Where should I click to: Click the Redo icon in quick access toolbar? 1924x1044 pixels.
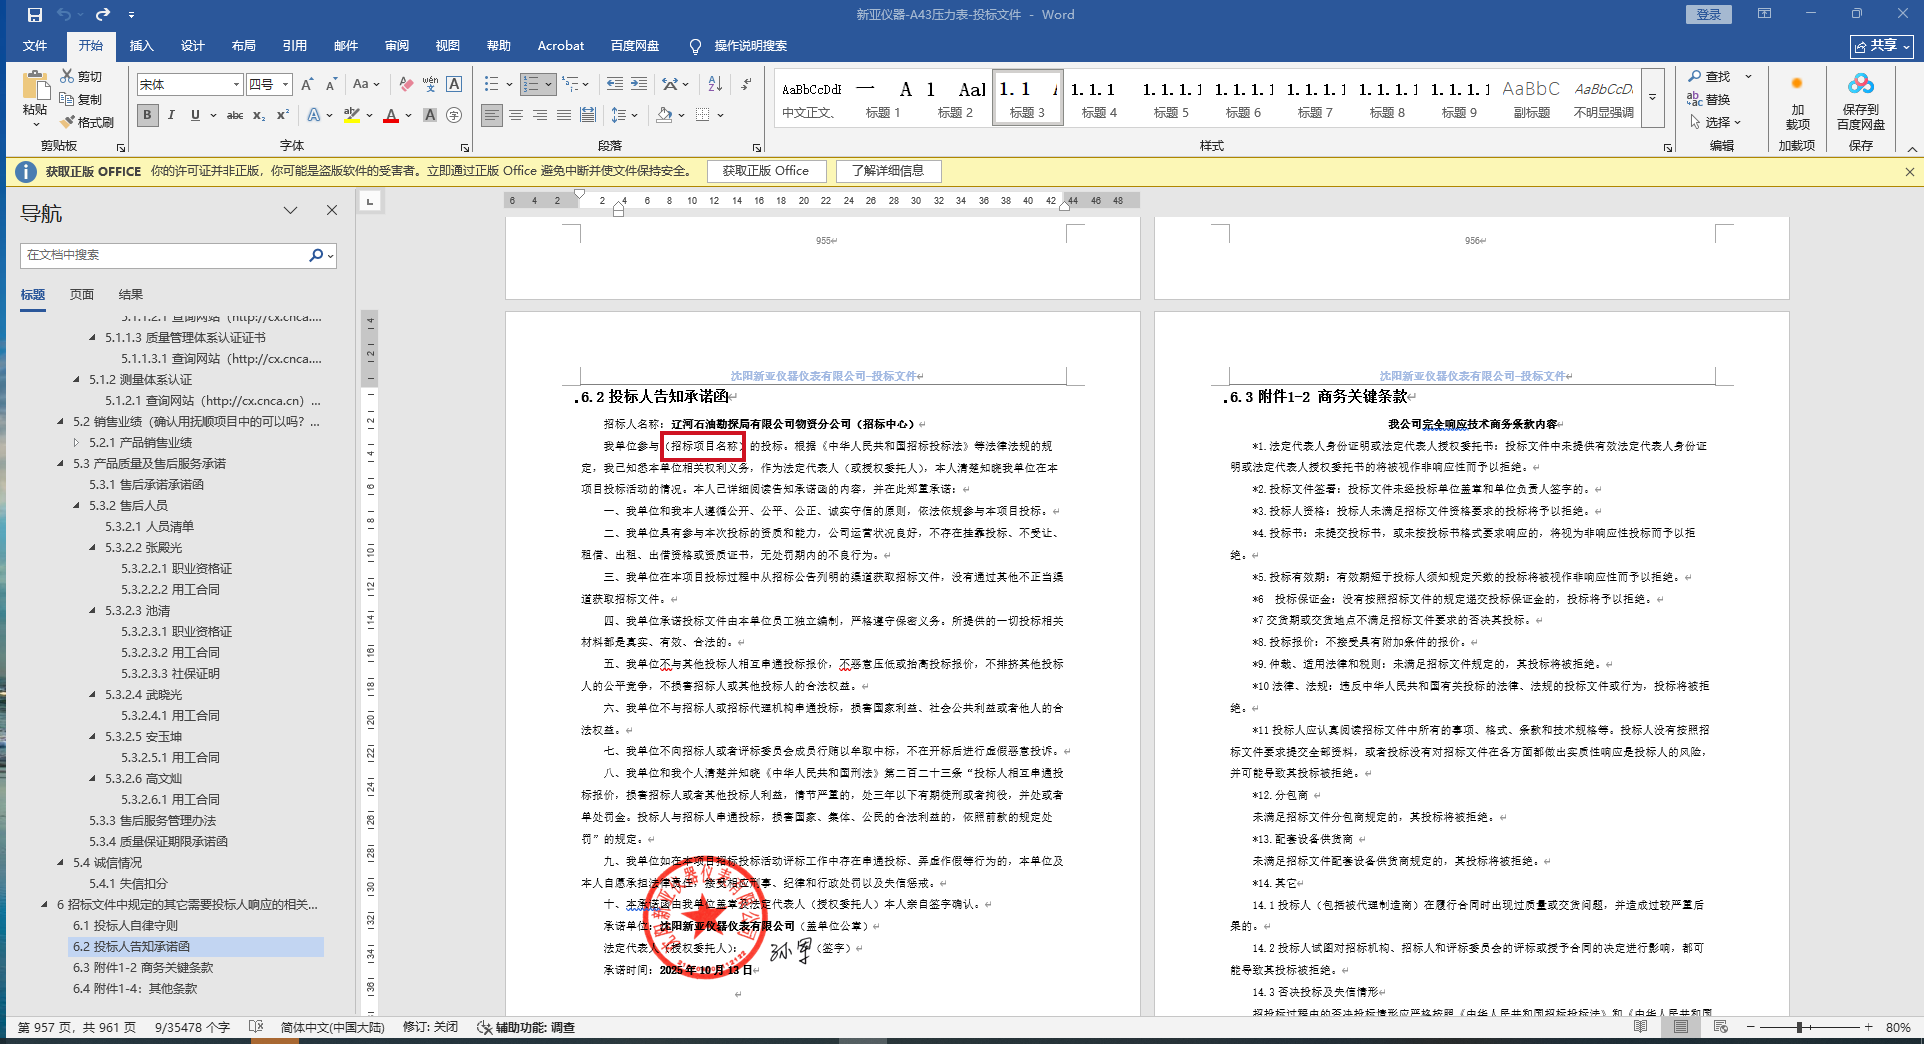click(103, 15)
